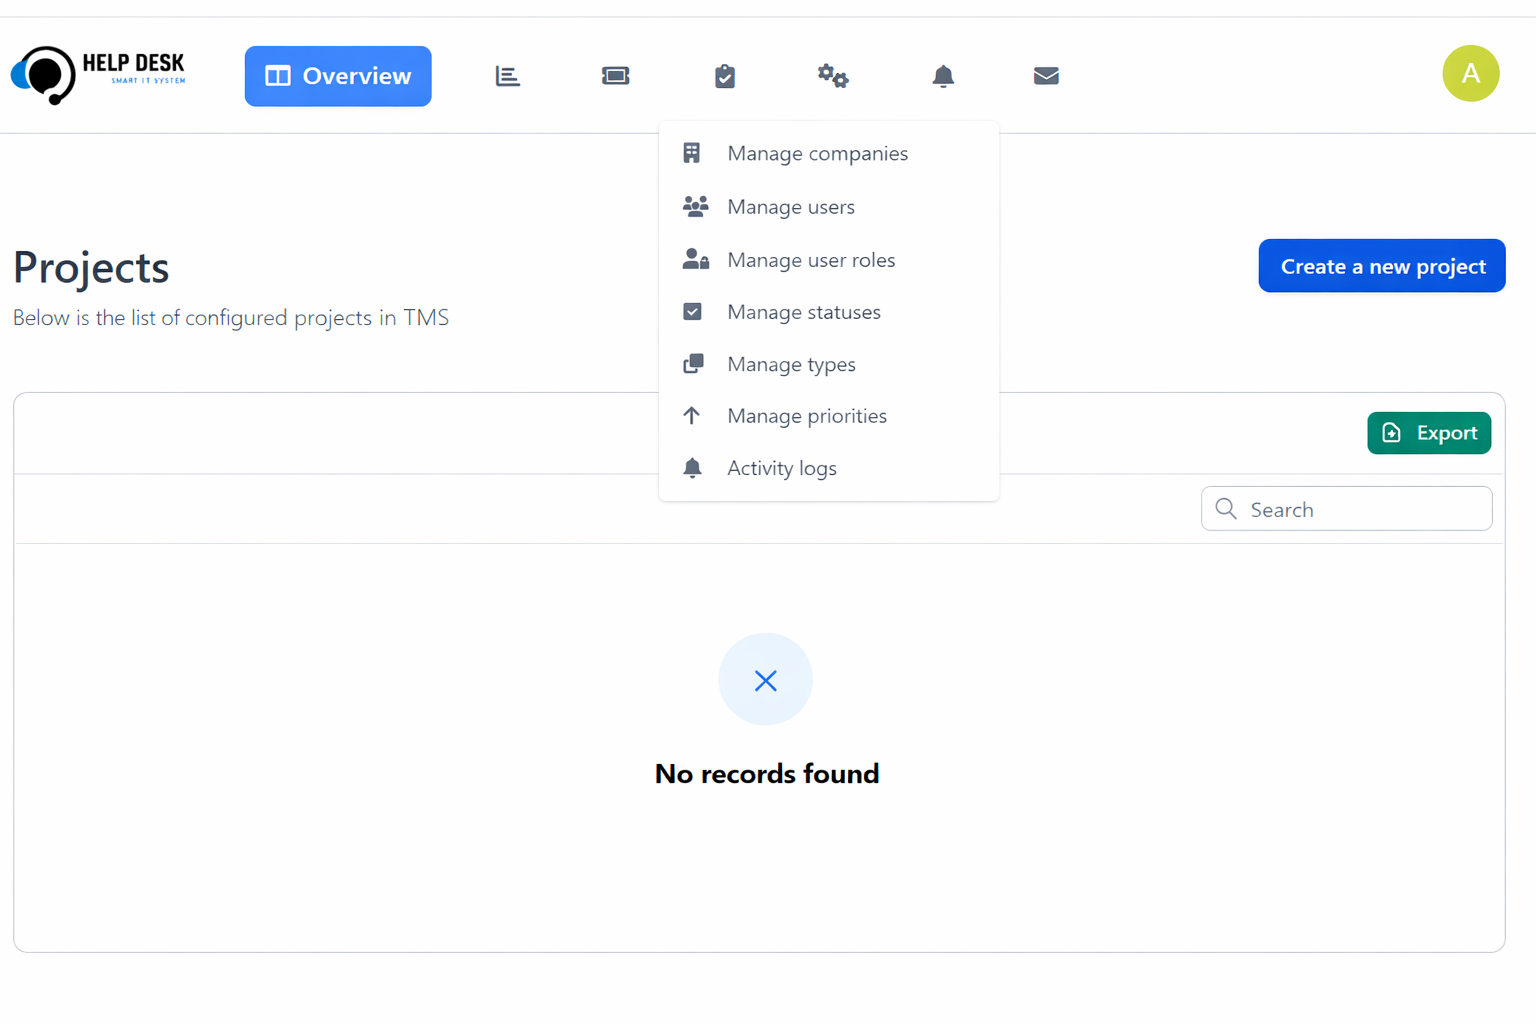Open notifications bell in top navbar
Image resolution: width=1536 pixels, height=1024 pixels.
pyautogui.click(x=943, y=76)
